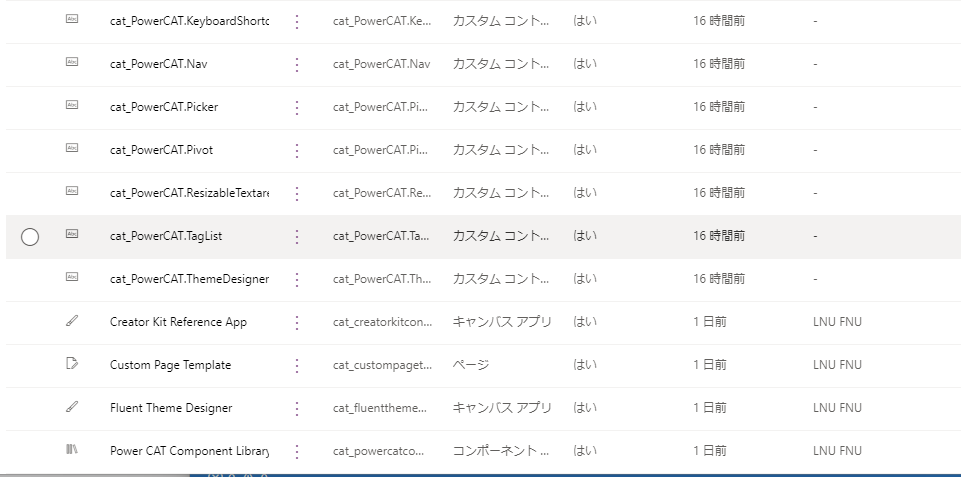Open more actions for cat_PowerCAT.Pivot
The width and height of the screenshot is (961, 477).
pyautogui.click(x=297, y=150)
